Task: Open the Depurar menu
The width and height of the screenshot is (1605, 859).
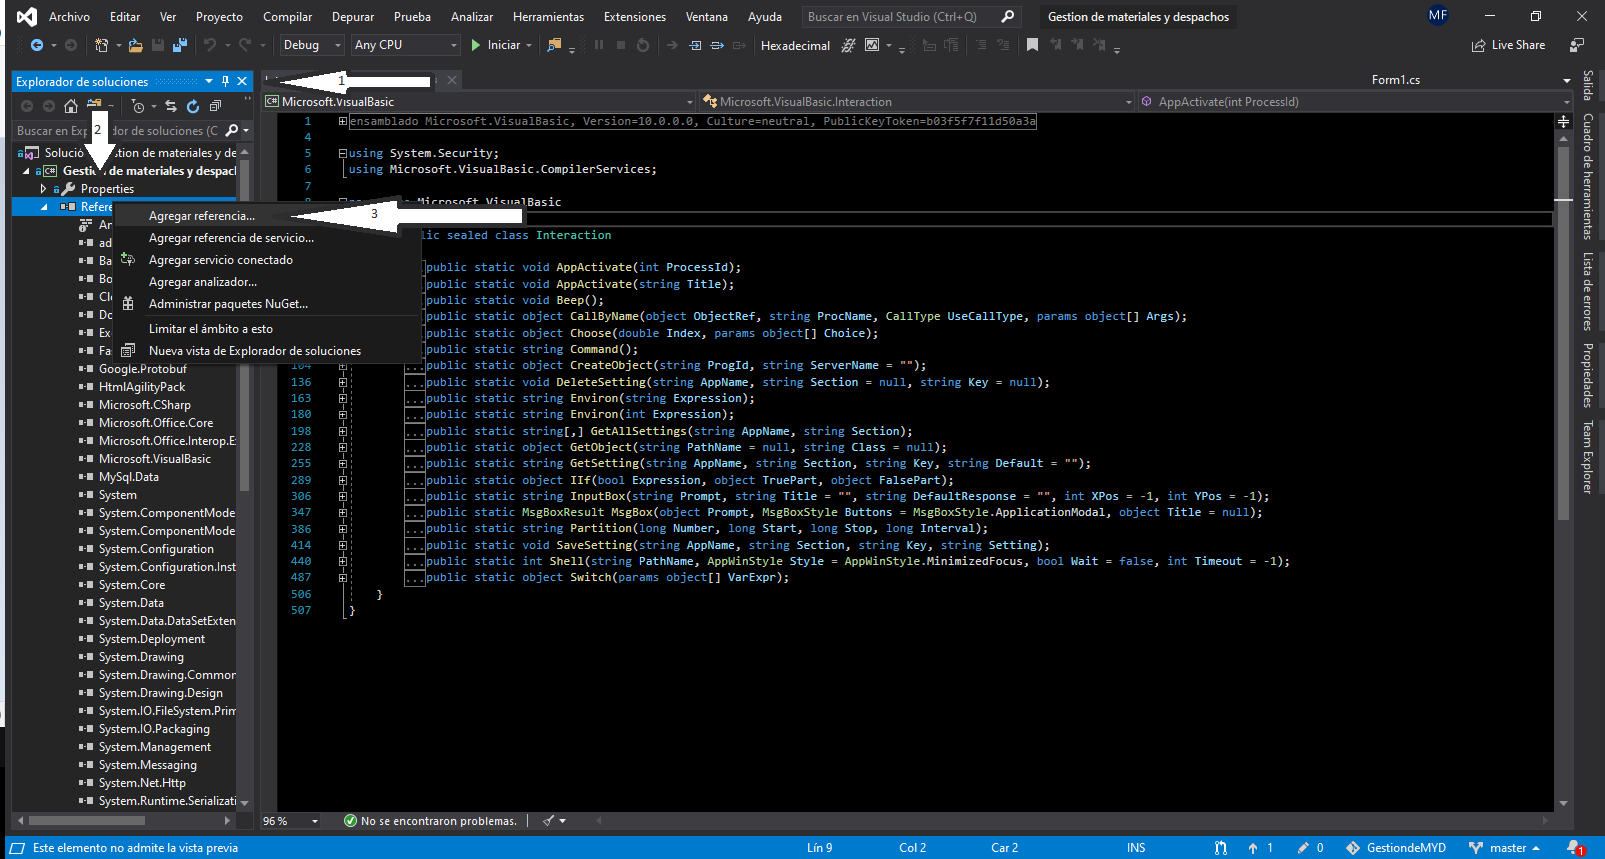Action: tap(353, 16)
